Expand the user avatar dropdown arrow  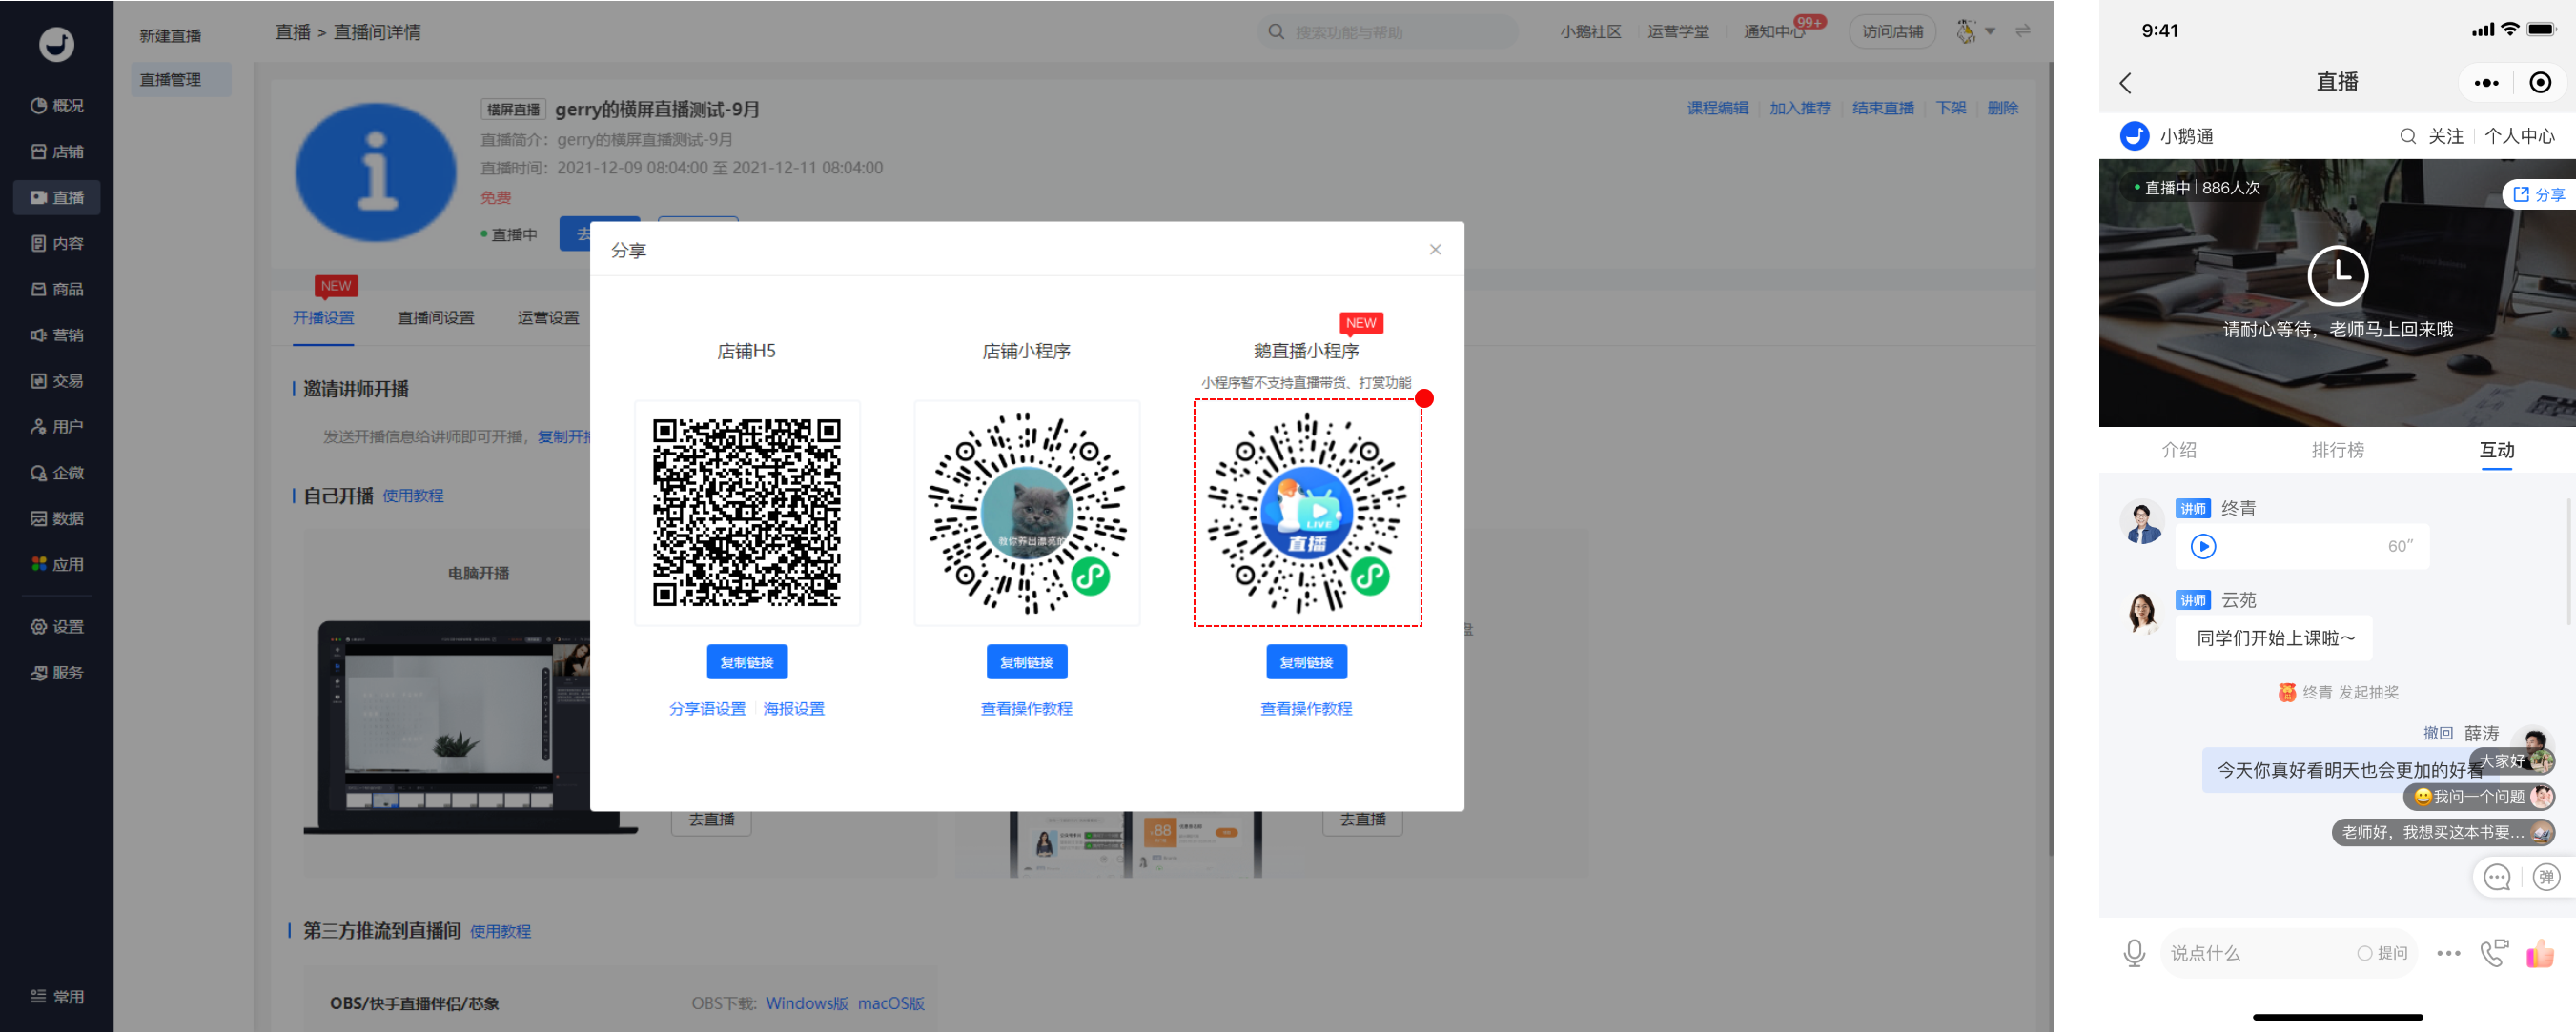click(x=1990, y=32)
